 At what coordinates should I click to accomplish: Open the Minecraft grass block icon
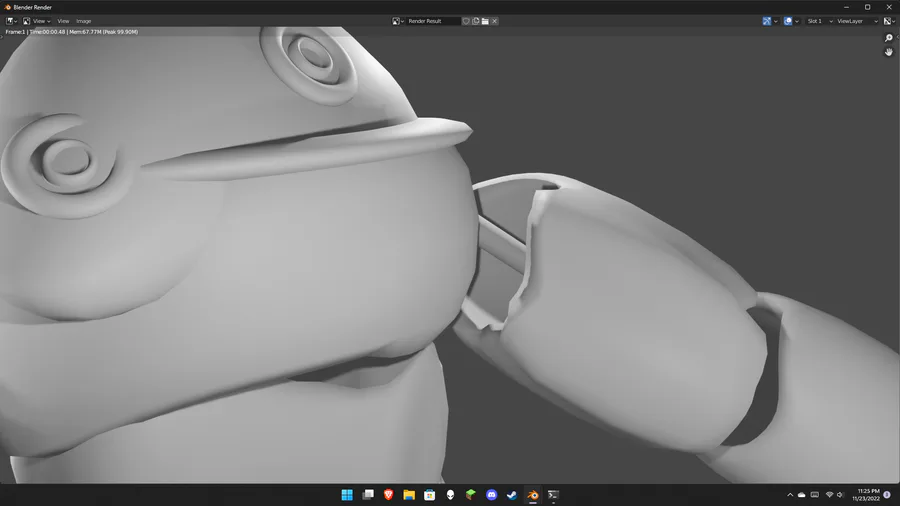point(471,495)
